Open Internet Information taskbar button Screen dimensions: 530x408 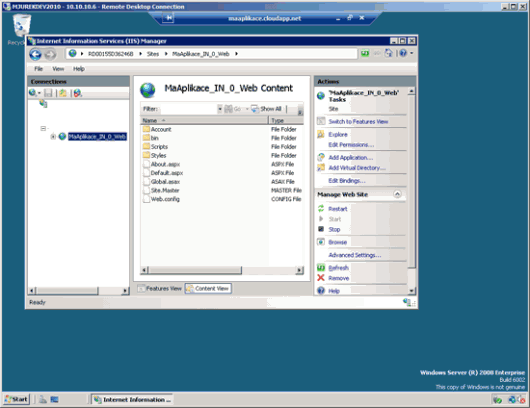pyautogui.click(x=132, y=400)
